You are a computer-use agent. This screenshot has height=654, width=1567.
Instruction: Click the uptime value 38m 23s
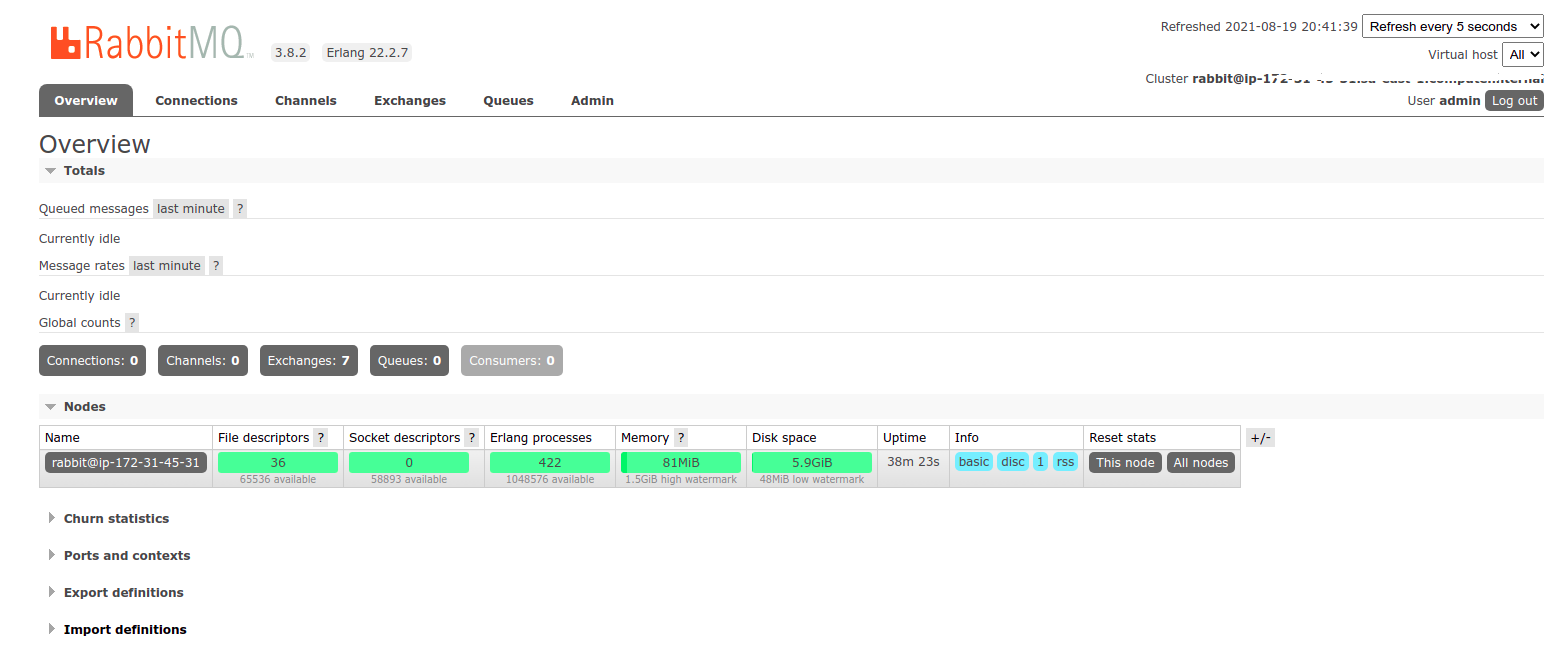coord(913,462)
